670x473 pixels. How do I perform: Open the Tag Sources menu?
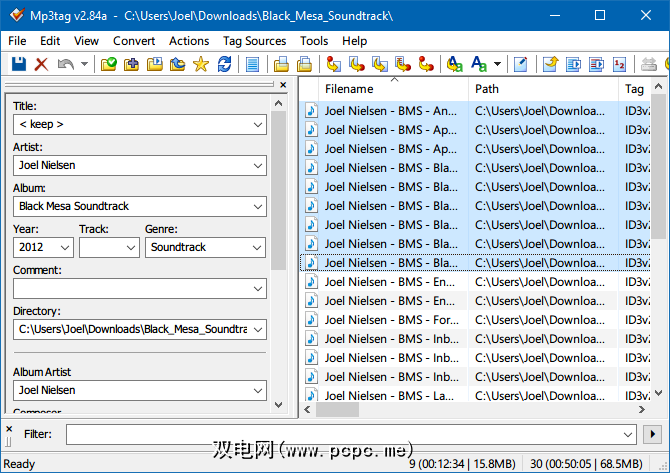[254, 41]
